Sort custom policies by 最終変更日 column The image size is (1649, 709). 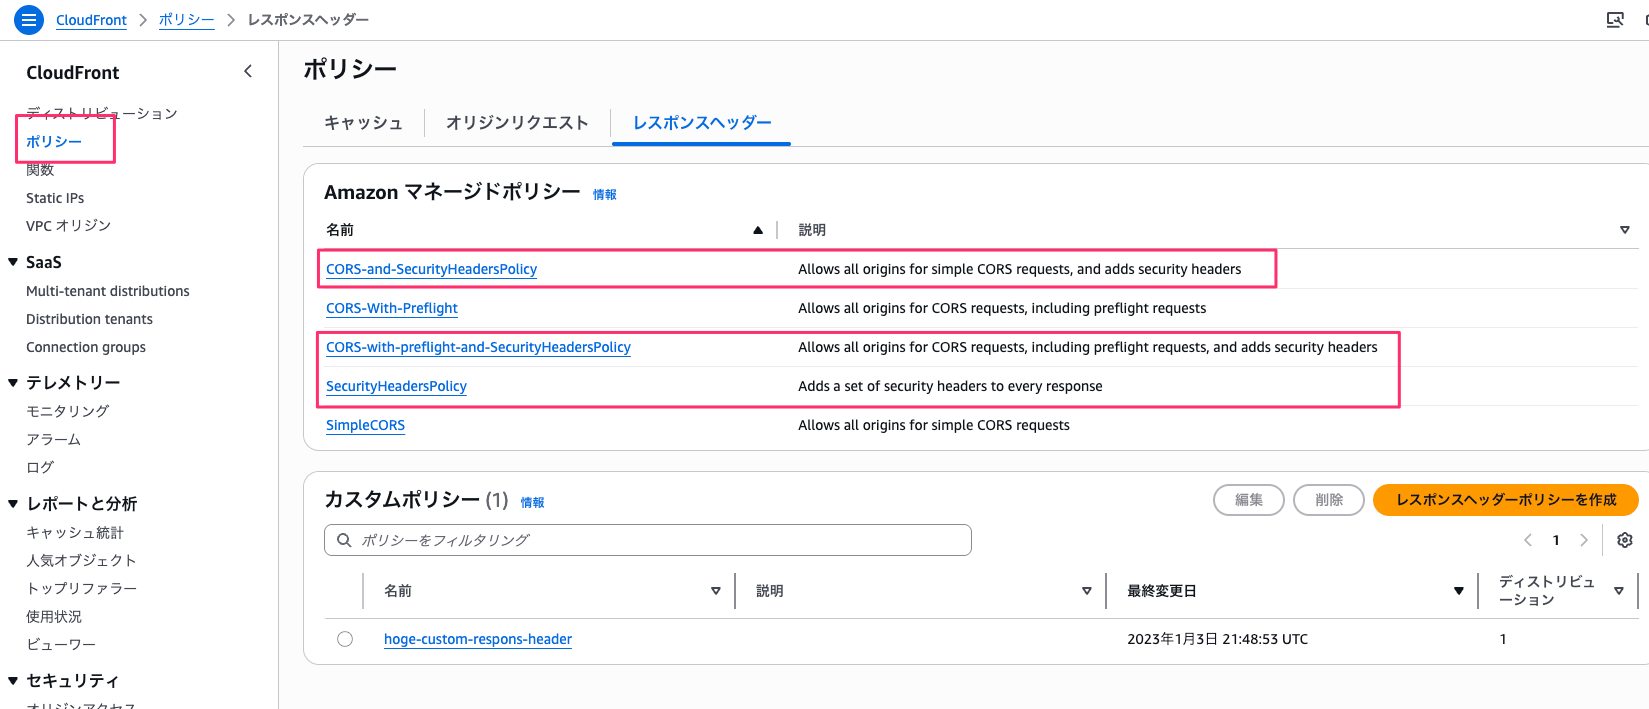point(1458,591)
